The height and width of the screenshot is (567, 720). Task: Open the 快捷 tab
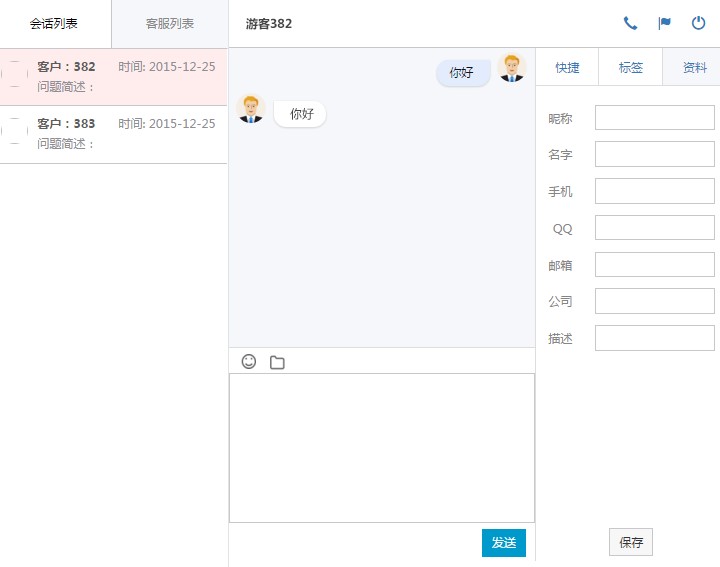point(567,68)
